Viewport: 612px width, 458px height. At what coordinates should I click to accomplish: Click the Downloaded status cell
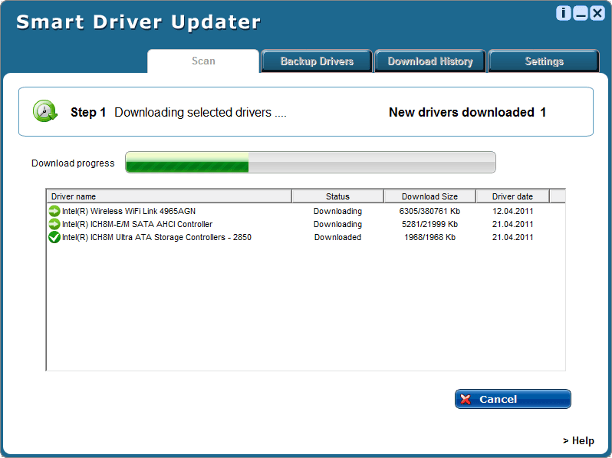coord(338,237)
